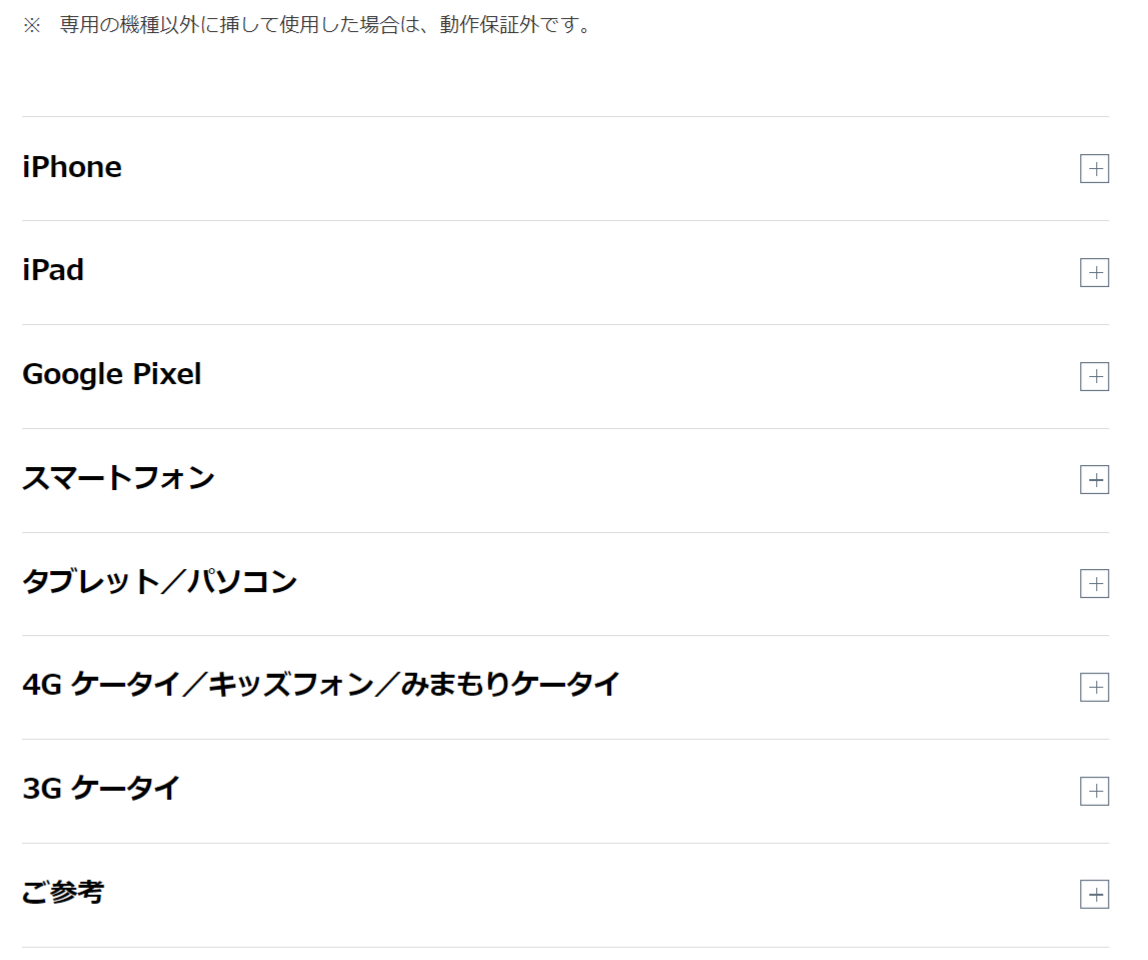1148x960 pixels.
Task: Click empty middle of the iPhone row
Action: point(600,169)
